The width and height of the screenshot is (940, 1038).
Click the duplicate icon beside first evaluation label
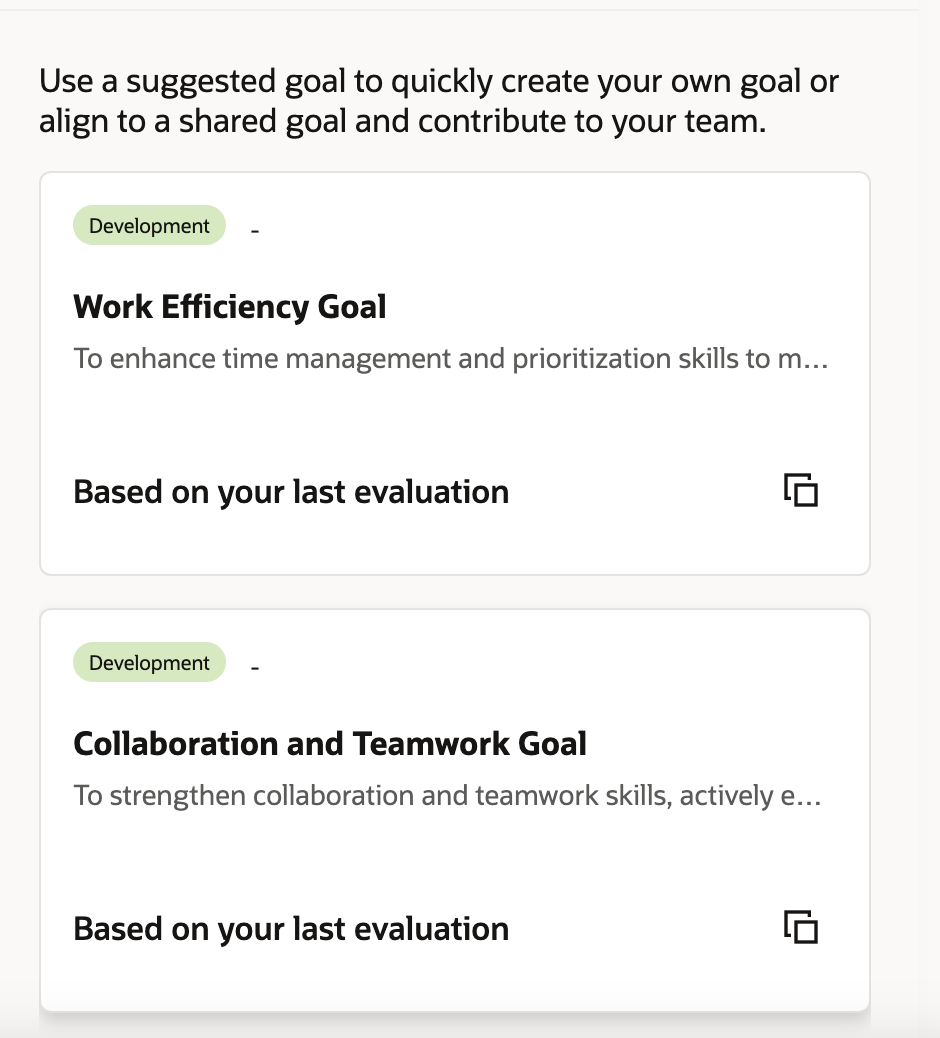[801, 490]
